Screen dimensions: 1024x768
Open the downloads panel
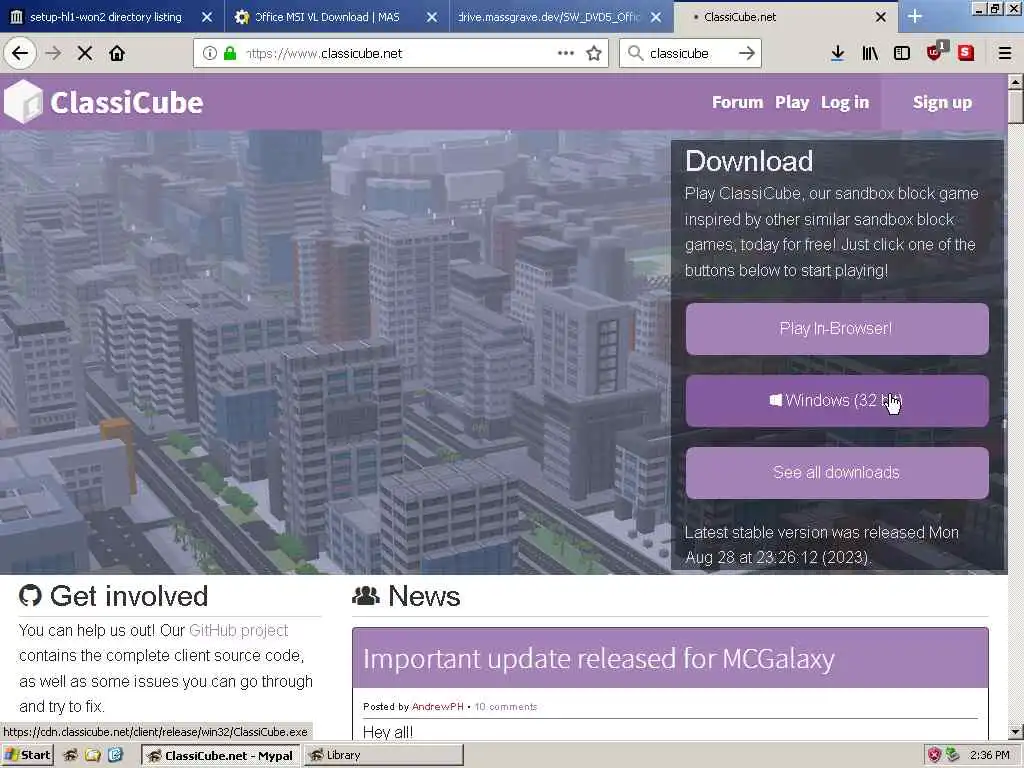[837, 54]
